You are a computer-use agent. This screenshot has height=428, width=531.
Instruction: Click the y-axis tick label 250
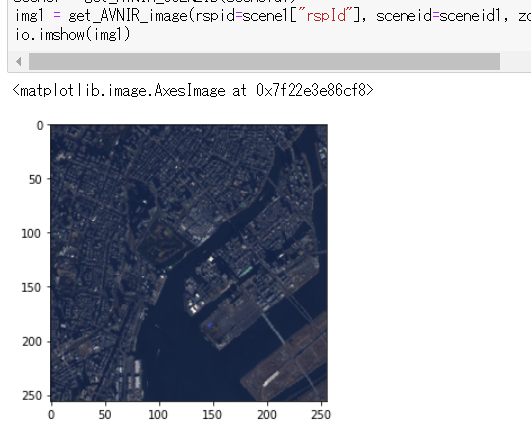[x=32, y=395]
